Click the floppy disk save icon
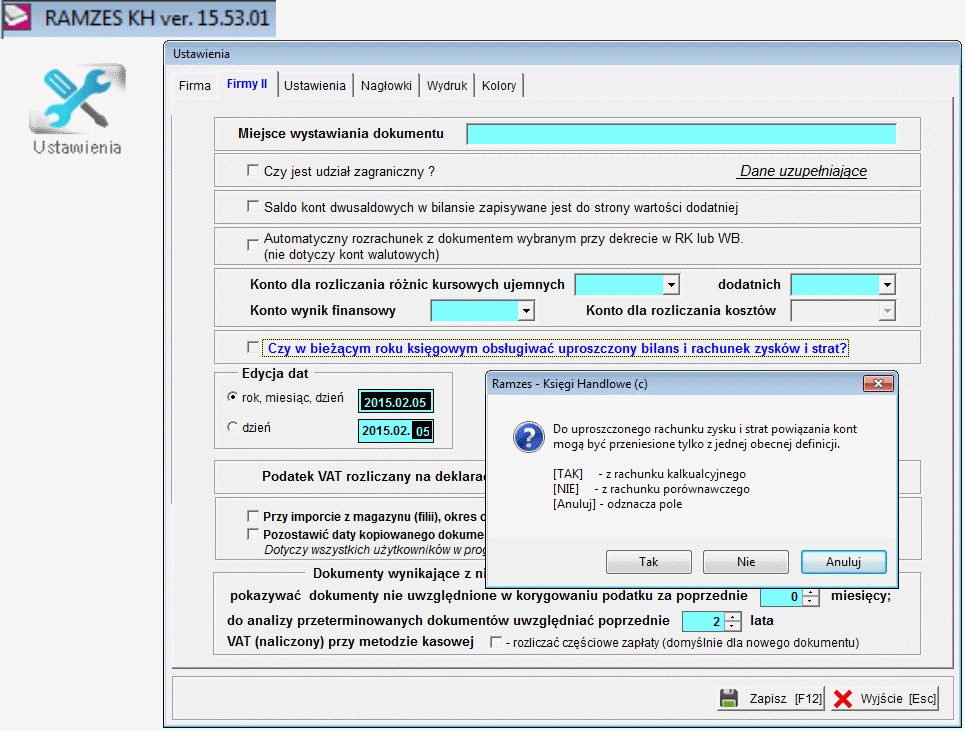965x731 pixels. [x=729, y=698]
